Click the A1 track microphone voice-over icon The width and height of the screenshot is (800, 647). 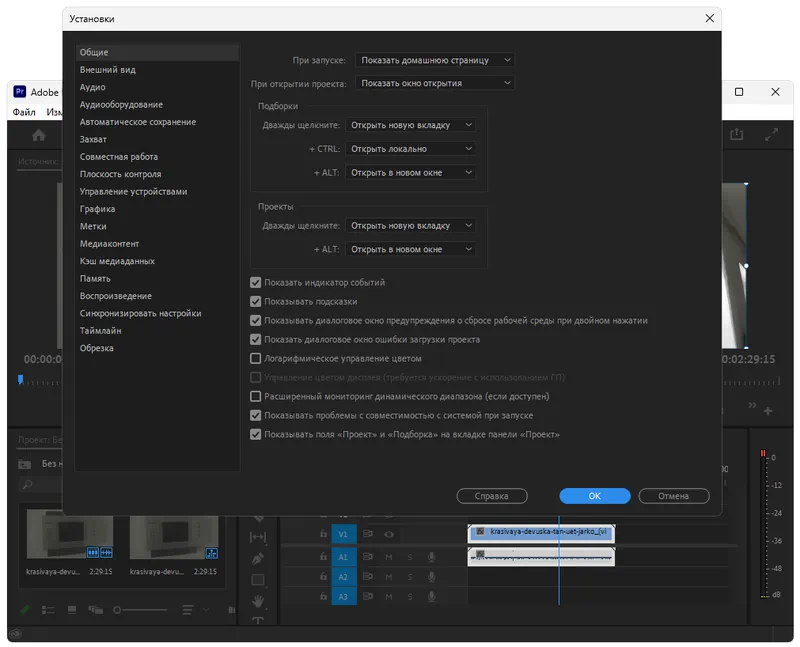[x=432, y=557]
